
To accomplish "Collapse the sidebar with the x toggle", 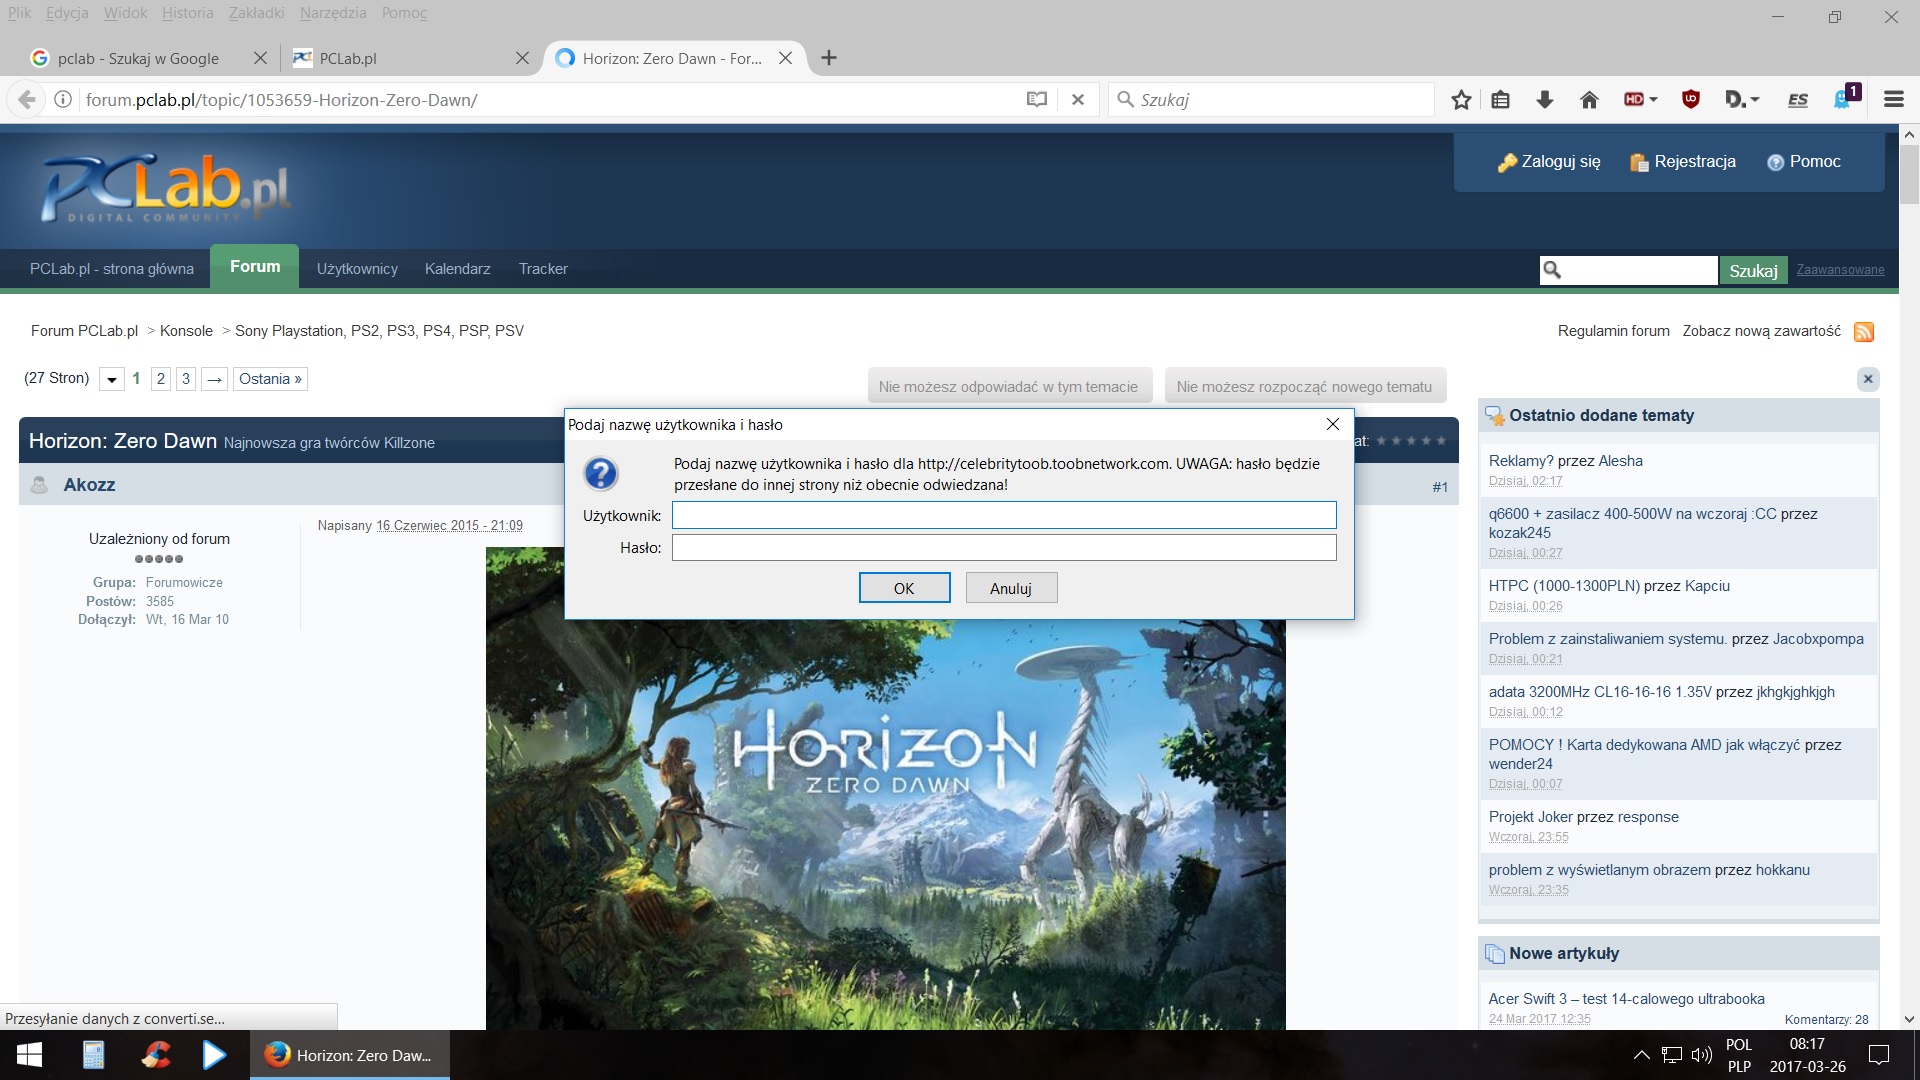I will 1867,379.
